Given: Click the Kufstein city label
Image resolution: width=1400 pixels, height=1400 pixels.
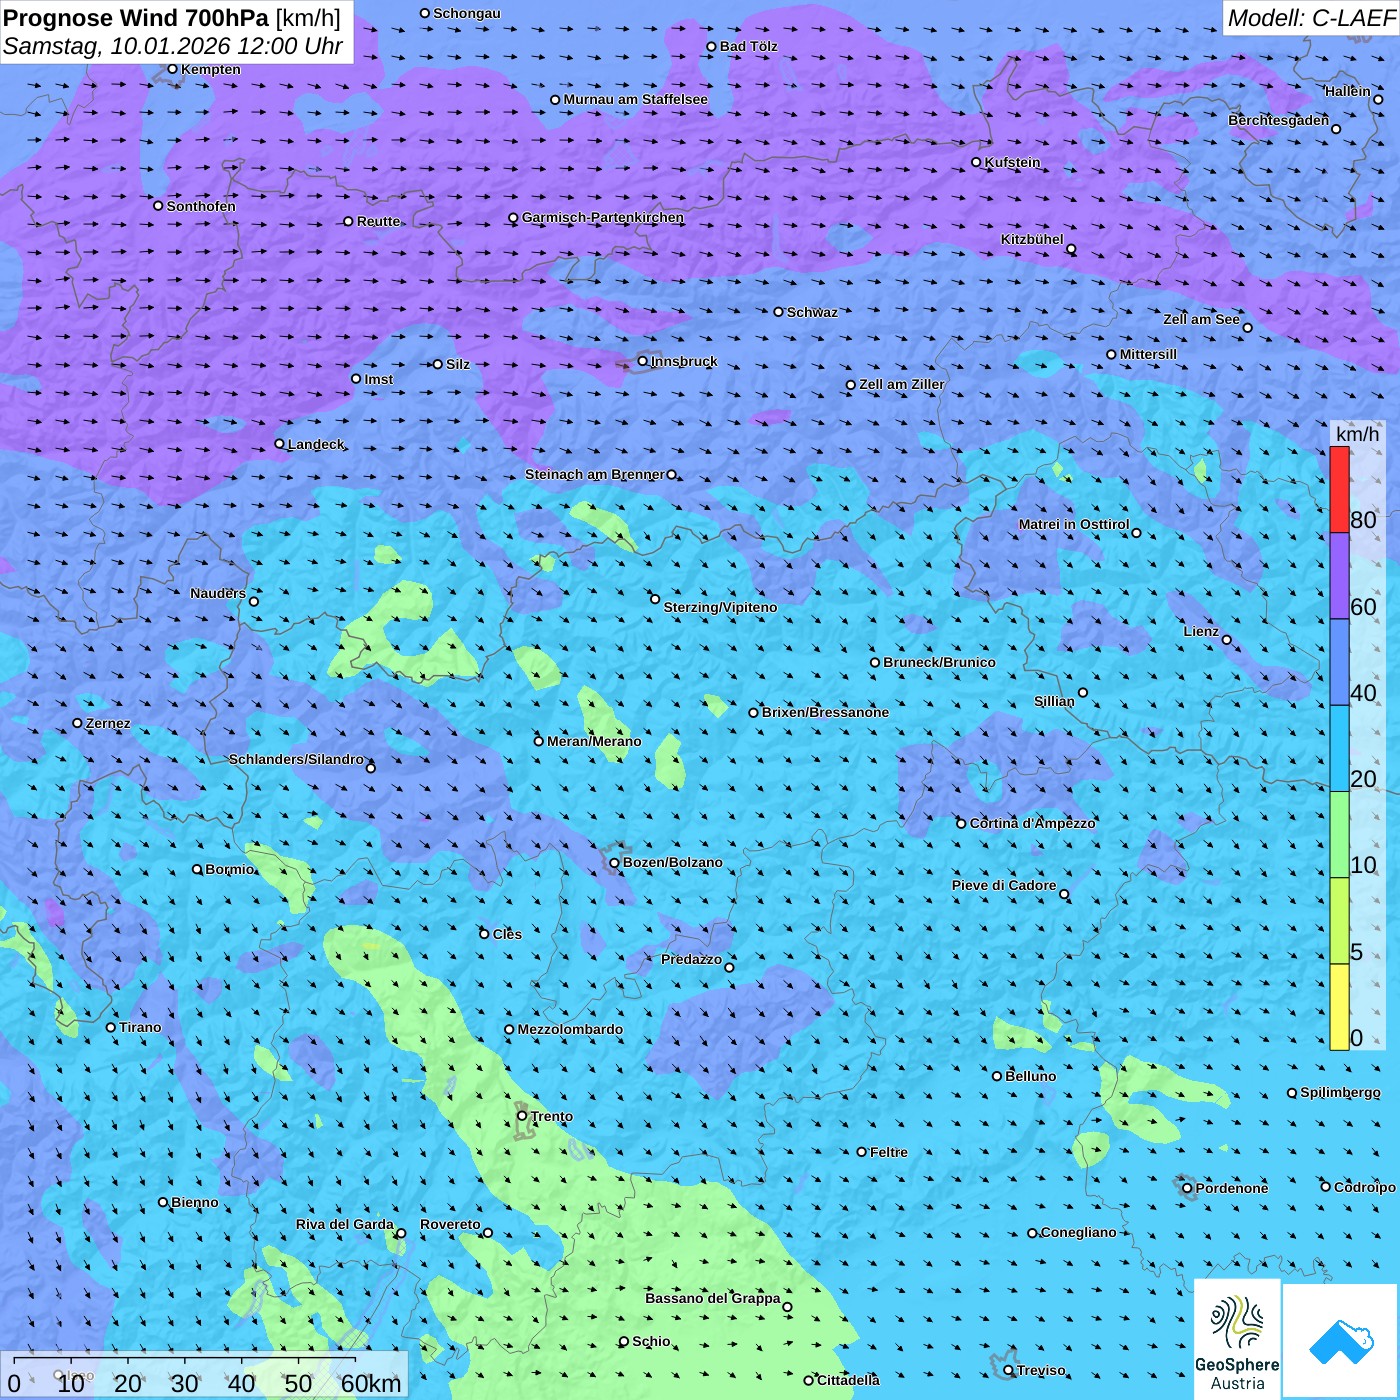Looking at the screenshot, I should click(x=1012, y=162).
